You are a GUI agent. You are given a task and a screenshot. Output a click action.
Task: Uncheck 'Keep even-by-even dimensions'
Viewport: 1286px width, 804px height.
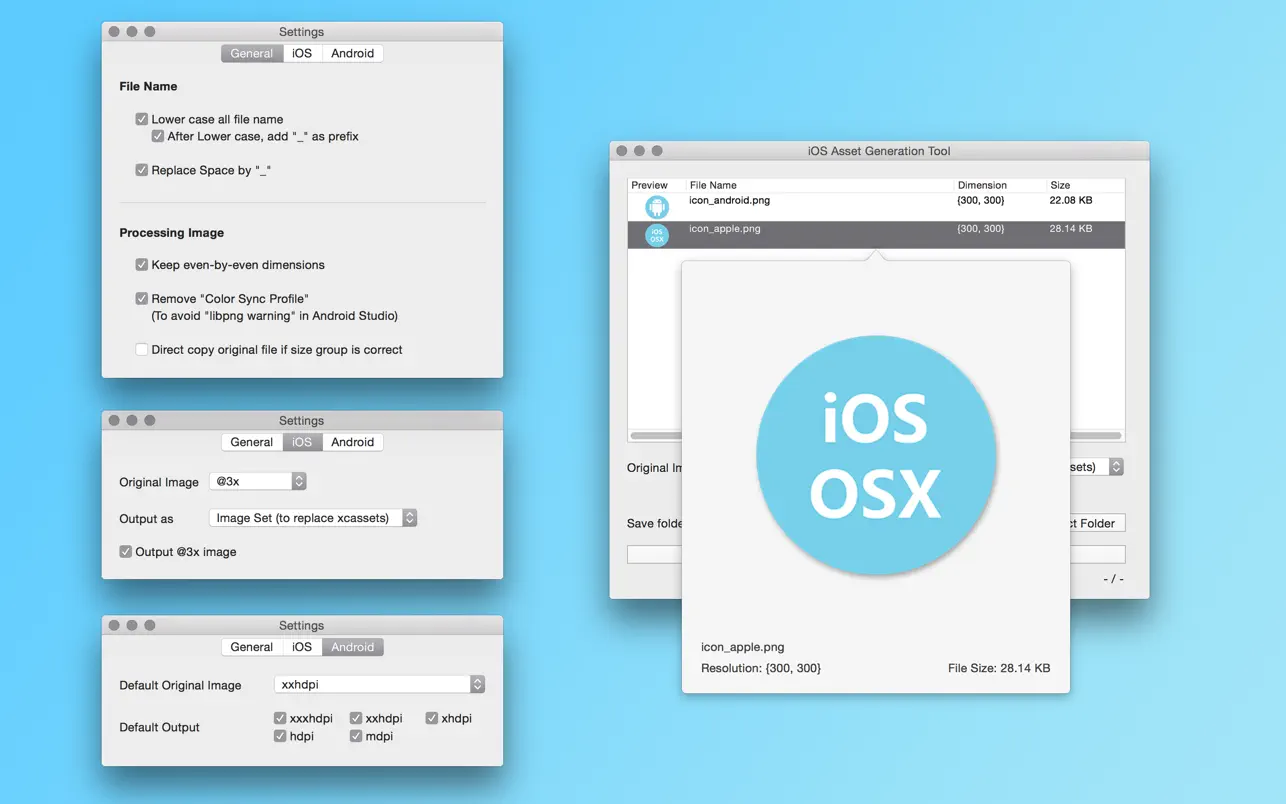tap(141, 265)
